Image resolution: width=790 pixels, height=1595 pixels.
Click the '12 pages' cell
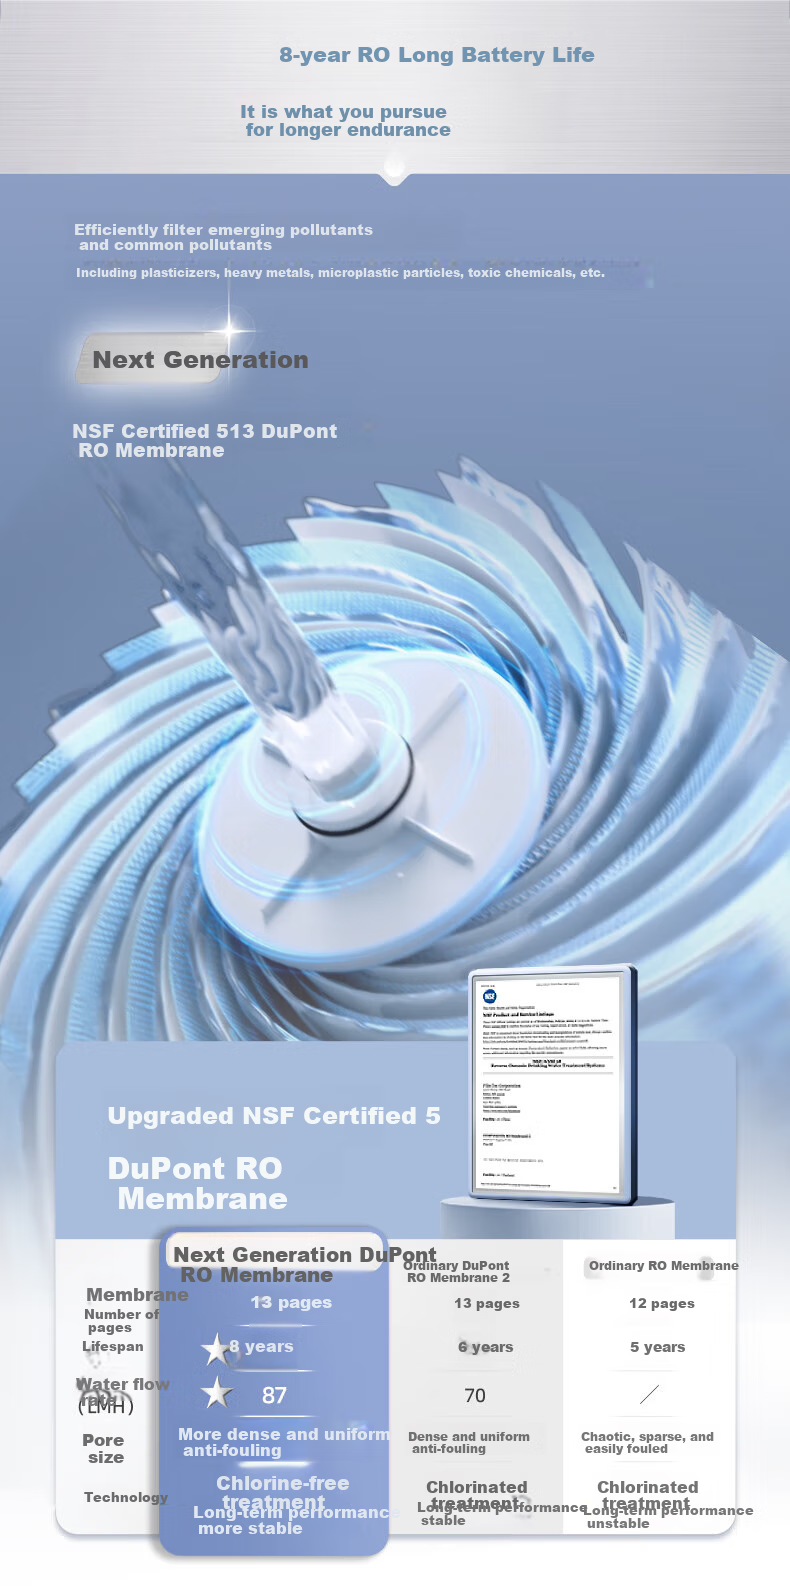[x=662, y=1303]
